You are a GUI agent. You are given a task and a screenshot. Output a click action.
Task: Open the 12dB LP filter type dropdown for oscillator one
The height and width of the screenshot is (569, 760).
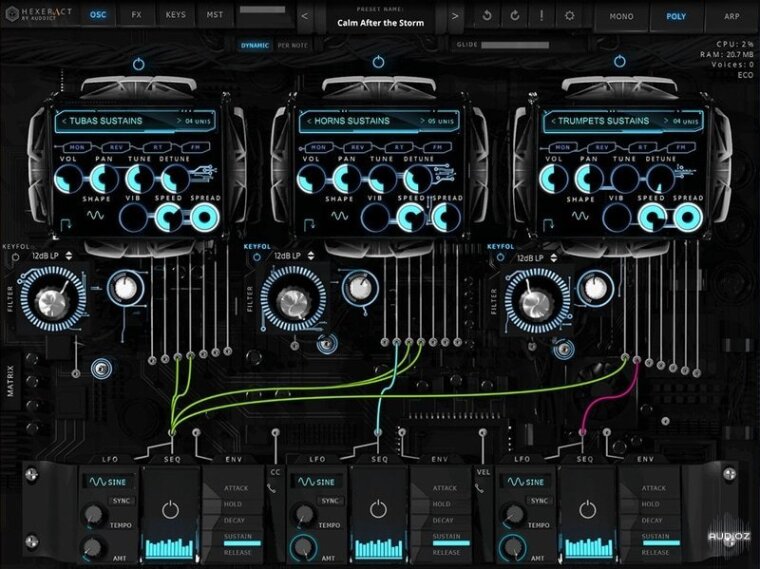(53, 257)
